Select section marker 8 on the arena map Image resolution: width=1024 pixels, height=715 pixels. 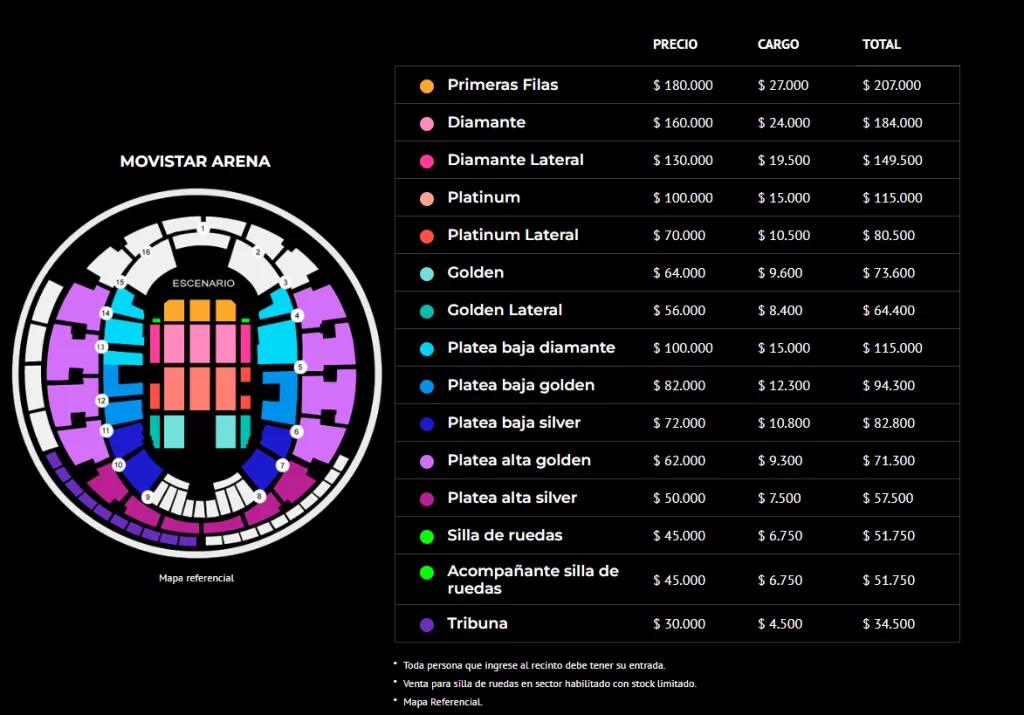pos(260,496)
